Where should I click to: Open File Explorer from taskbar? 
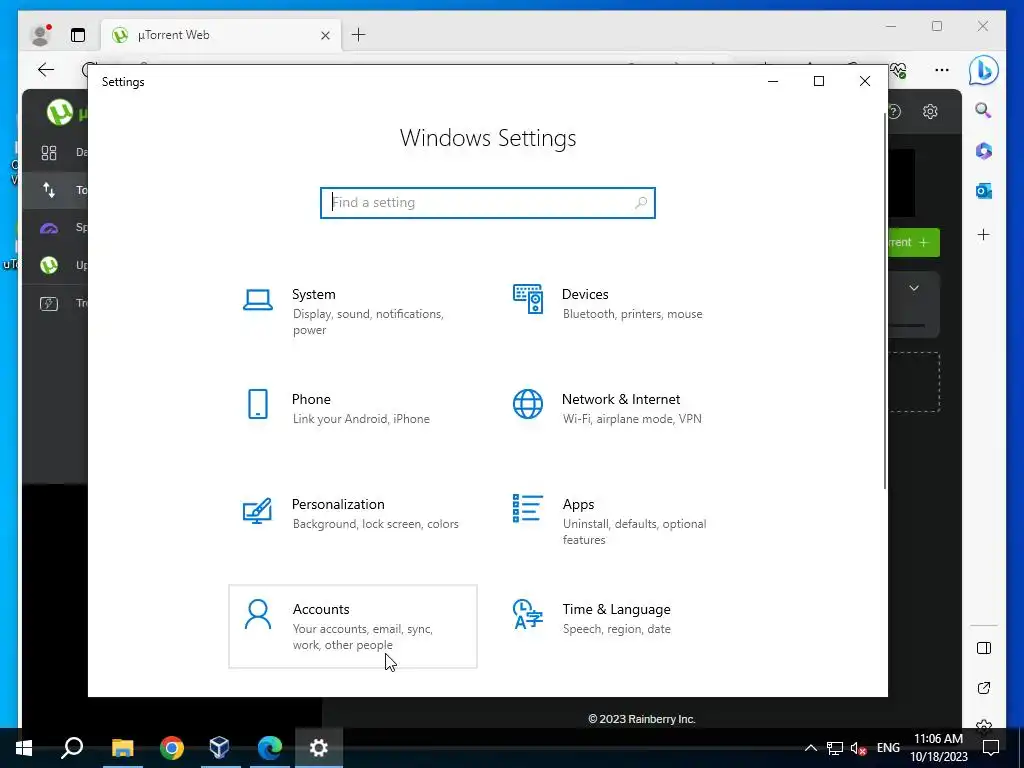(x=122, y=748)
